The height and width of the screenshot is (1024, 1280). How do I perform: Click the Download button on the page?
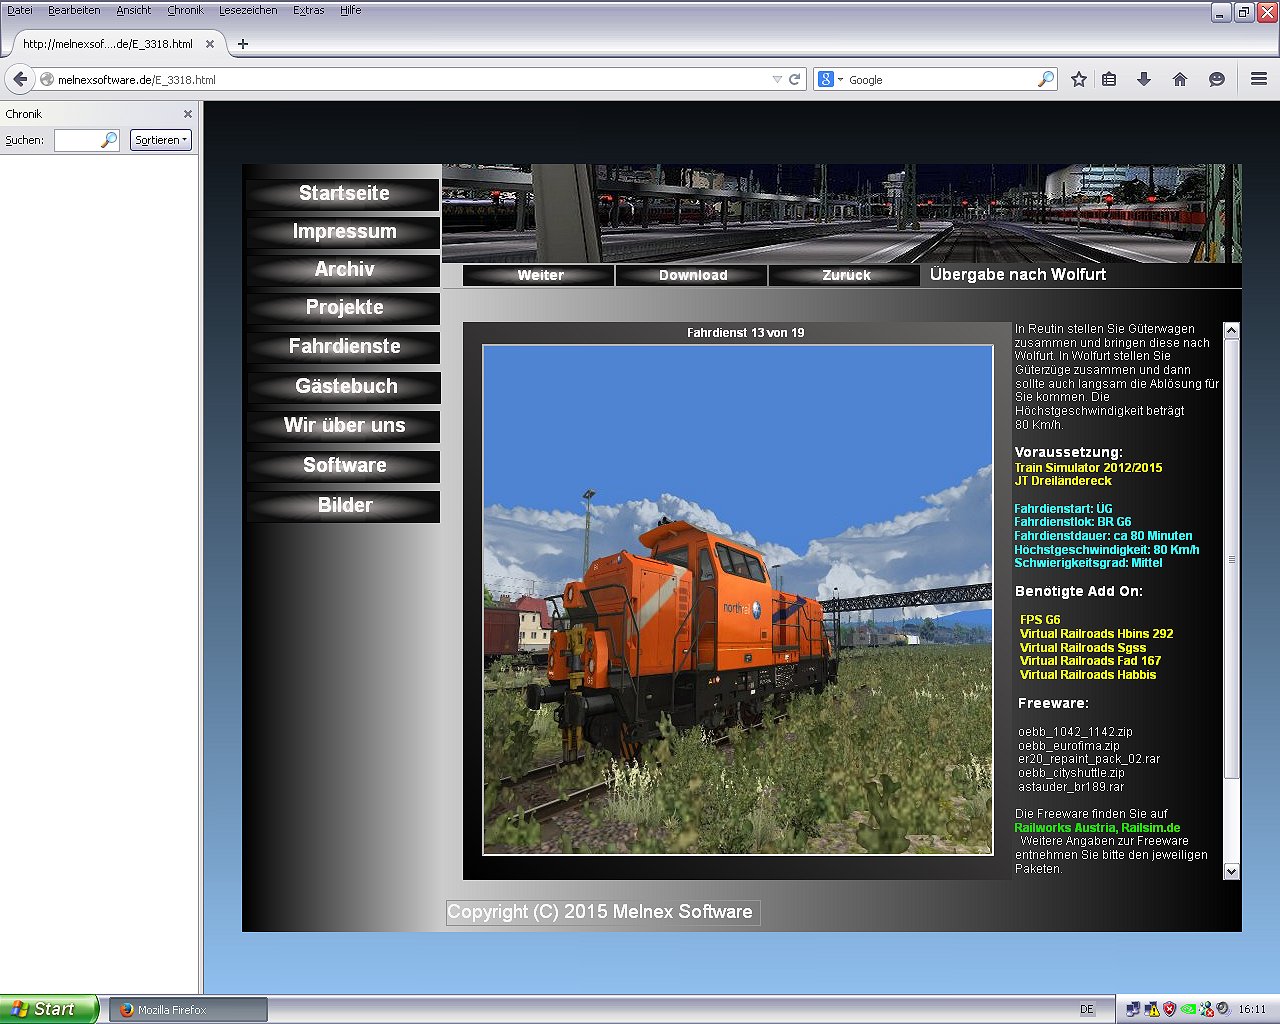coord(692,275)
